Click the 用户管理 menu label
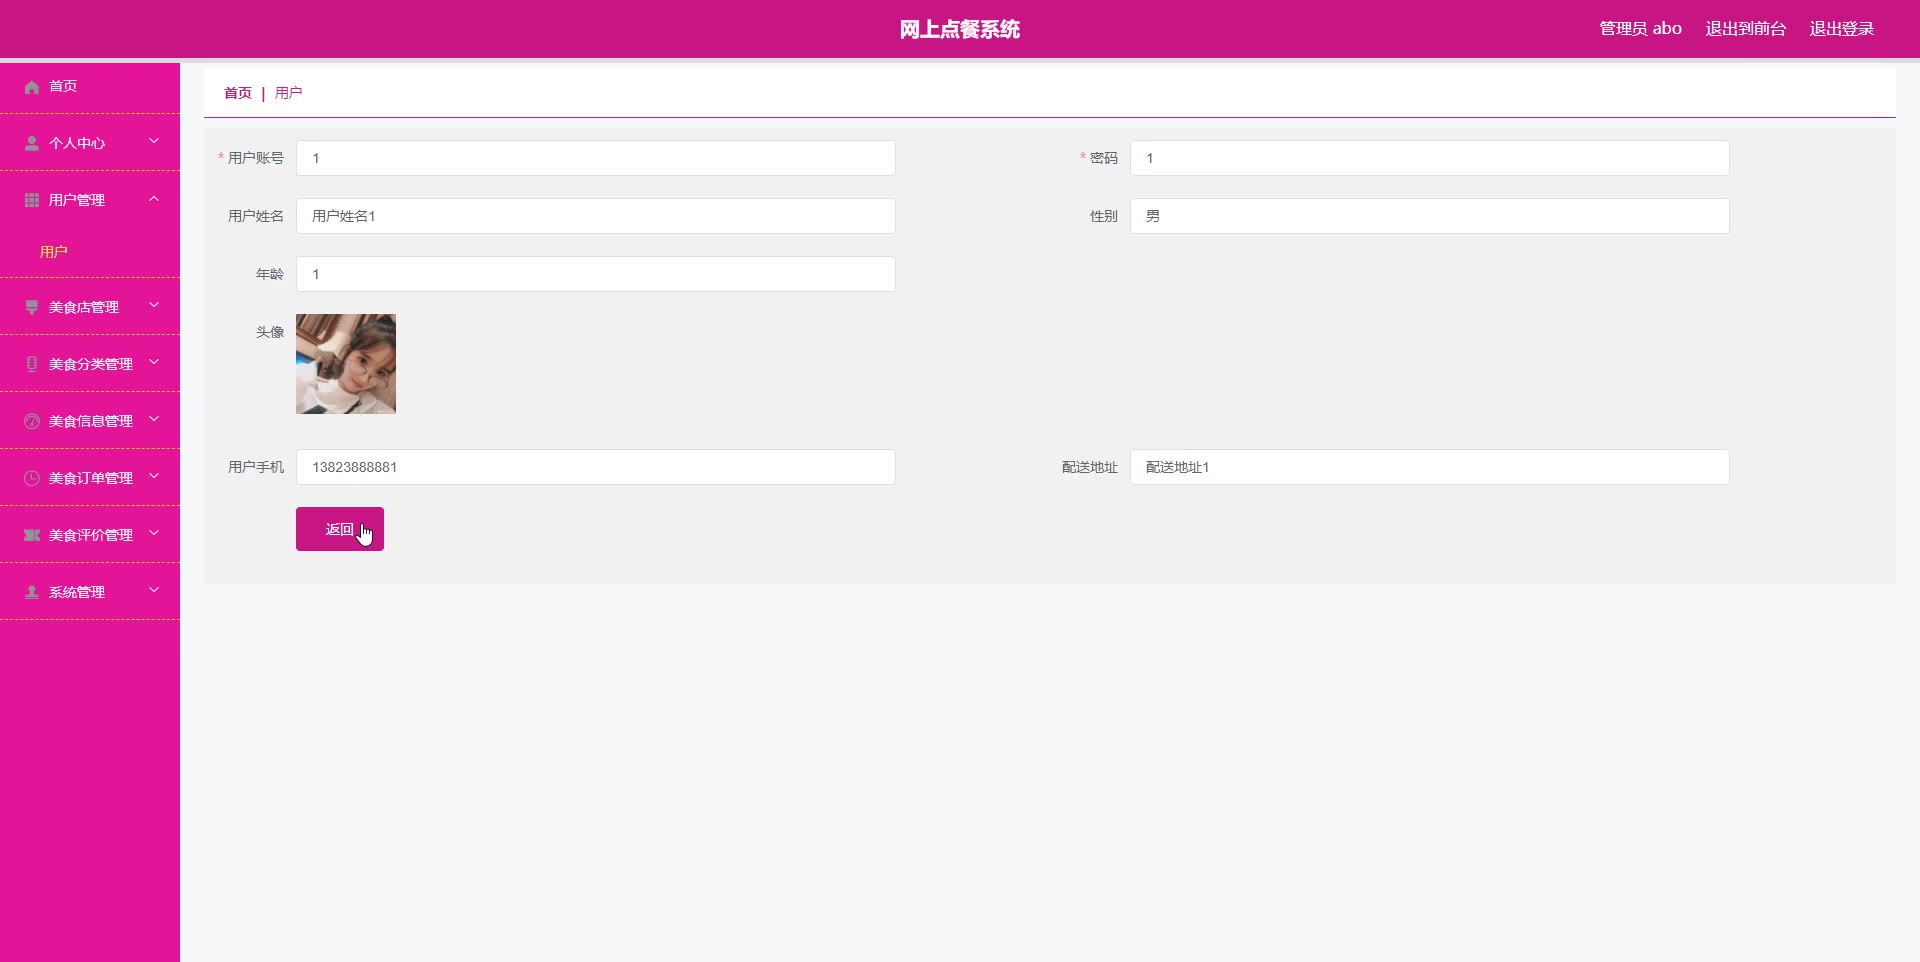Viewport: 1920px width, 962px height. point(77,201)
